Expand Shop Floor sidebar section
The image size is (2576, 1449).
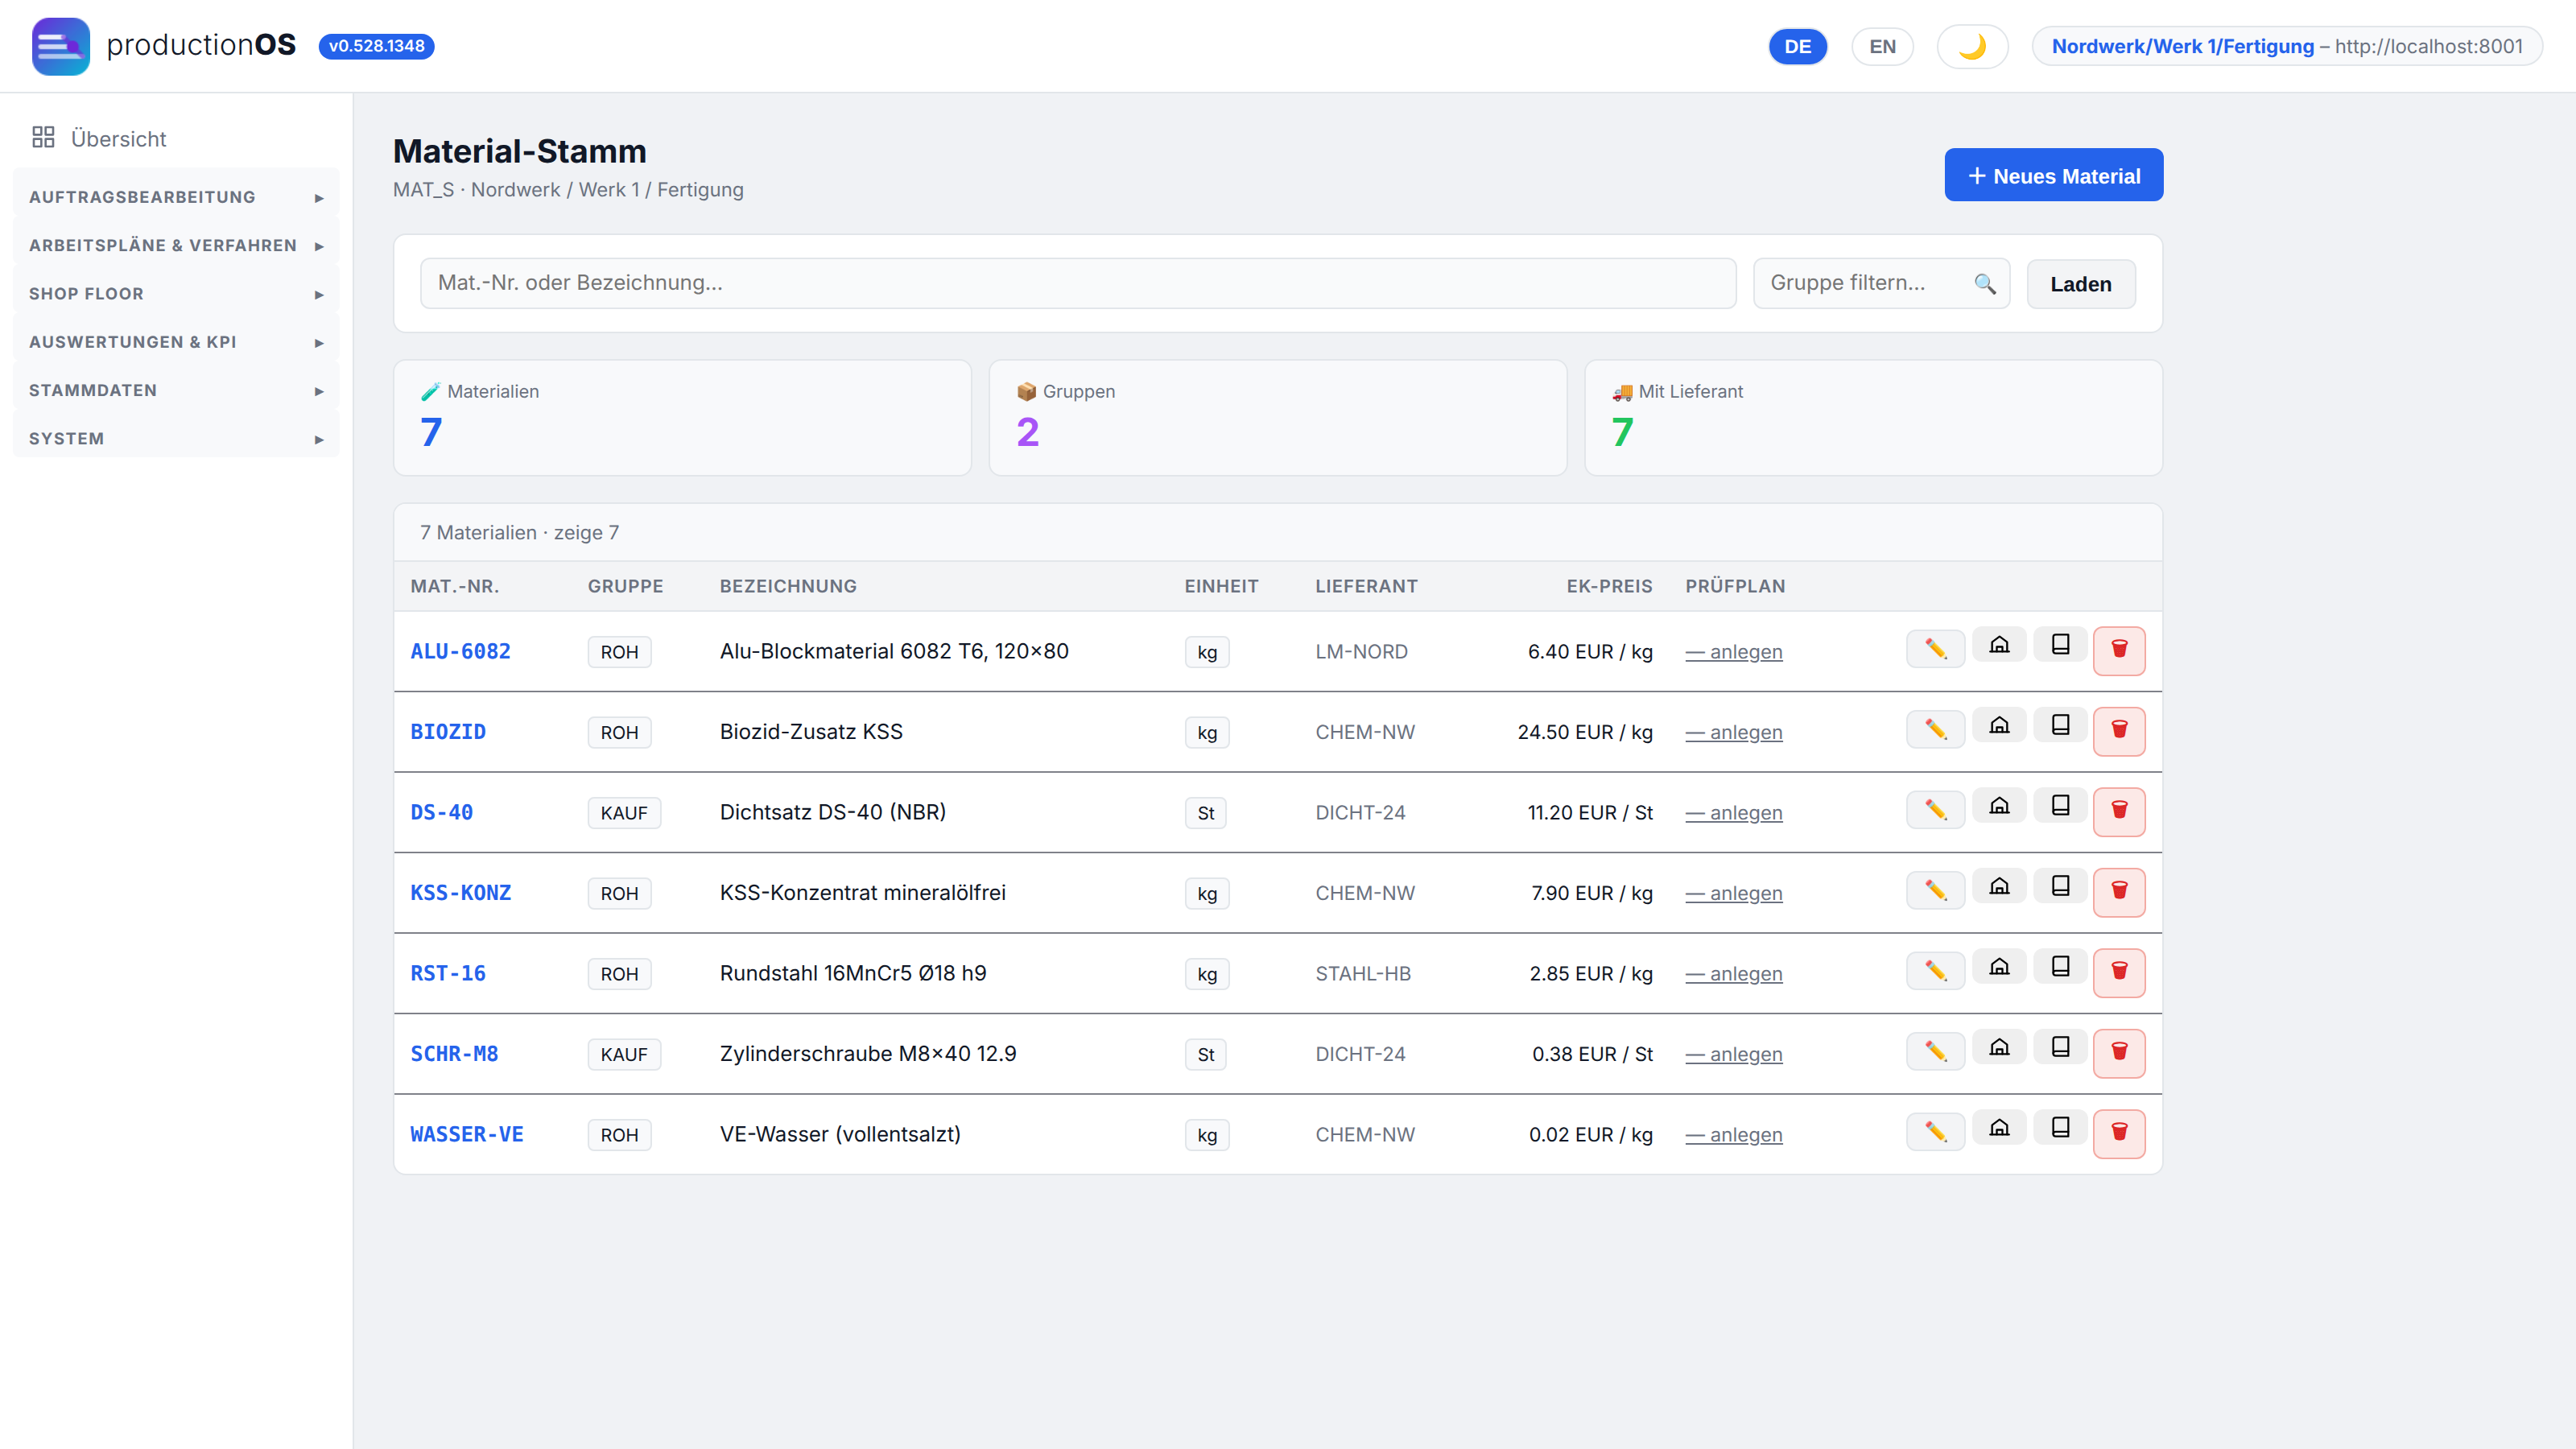176,294
